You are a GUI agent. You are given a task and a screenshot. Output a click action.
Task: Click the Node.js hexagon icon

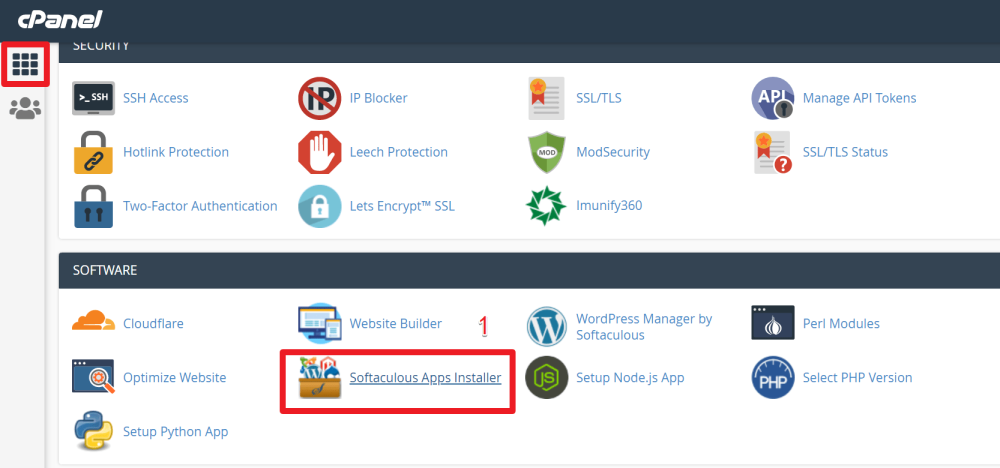click(x=547, y=377)
